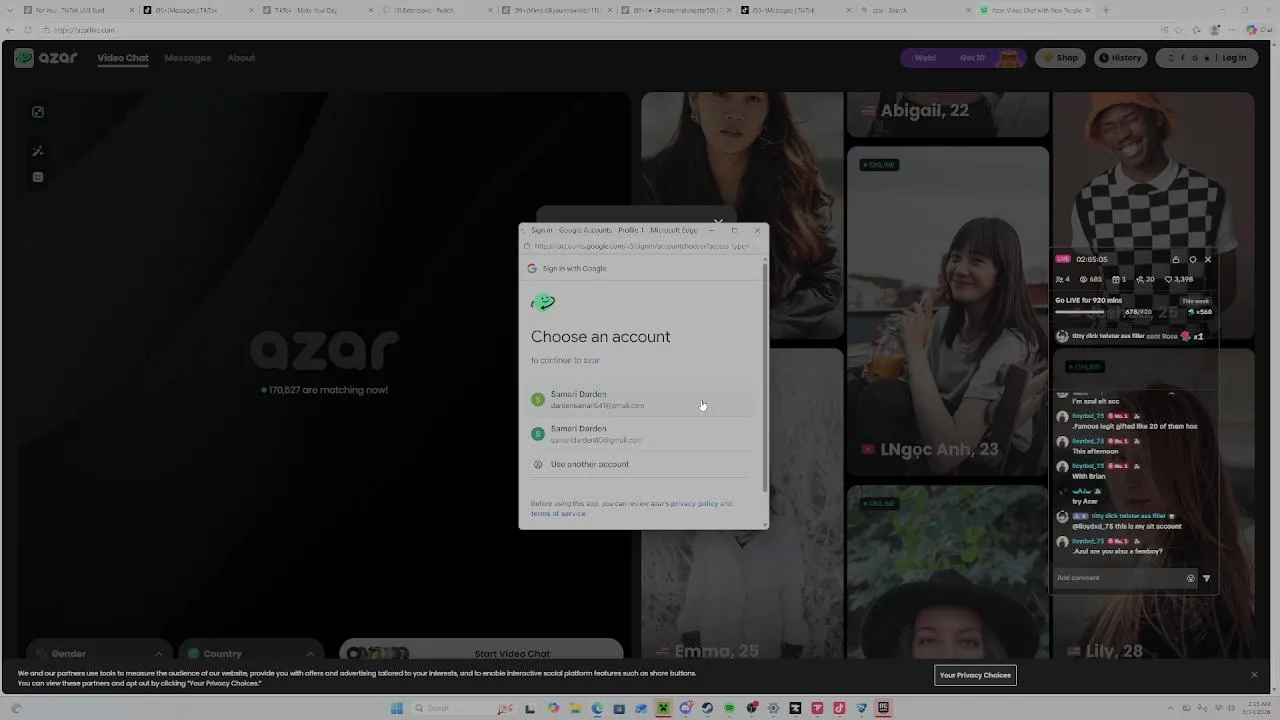Click the Google sign-in window address bar

[642, 246]
